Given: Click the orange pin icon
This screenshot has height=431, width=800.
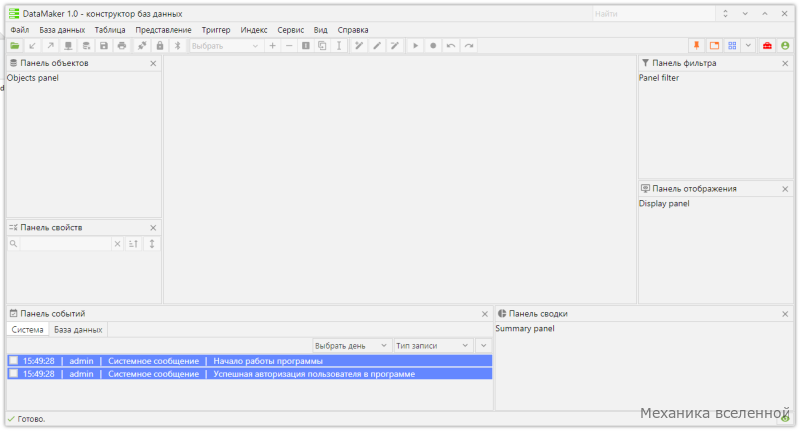Looking at the screenshot, I should tap(696, 46).
